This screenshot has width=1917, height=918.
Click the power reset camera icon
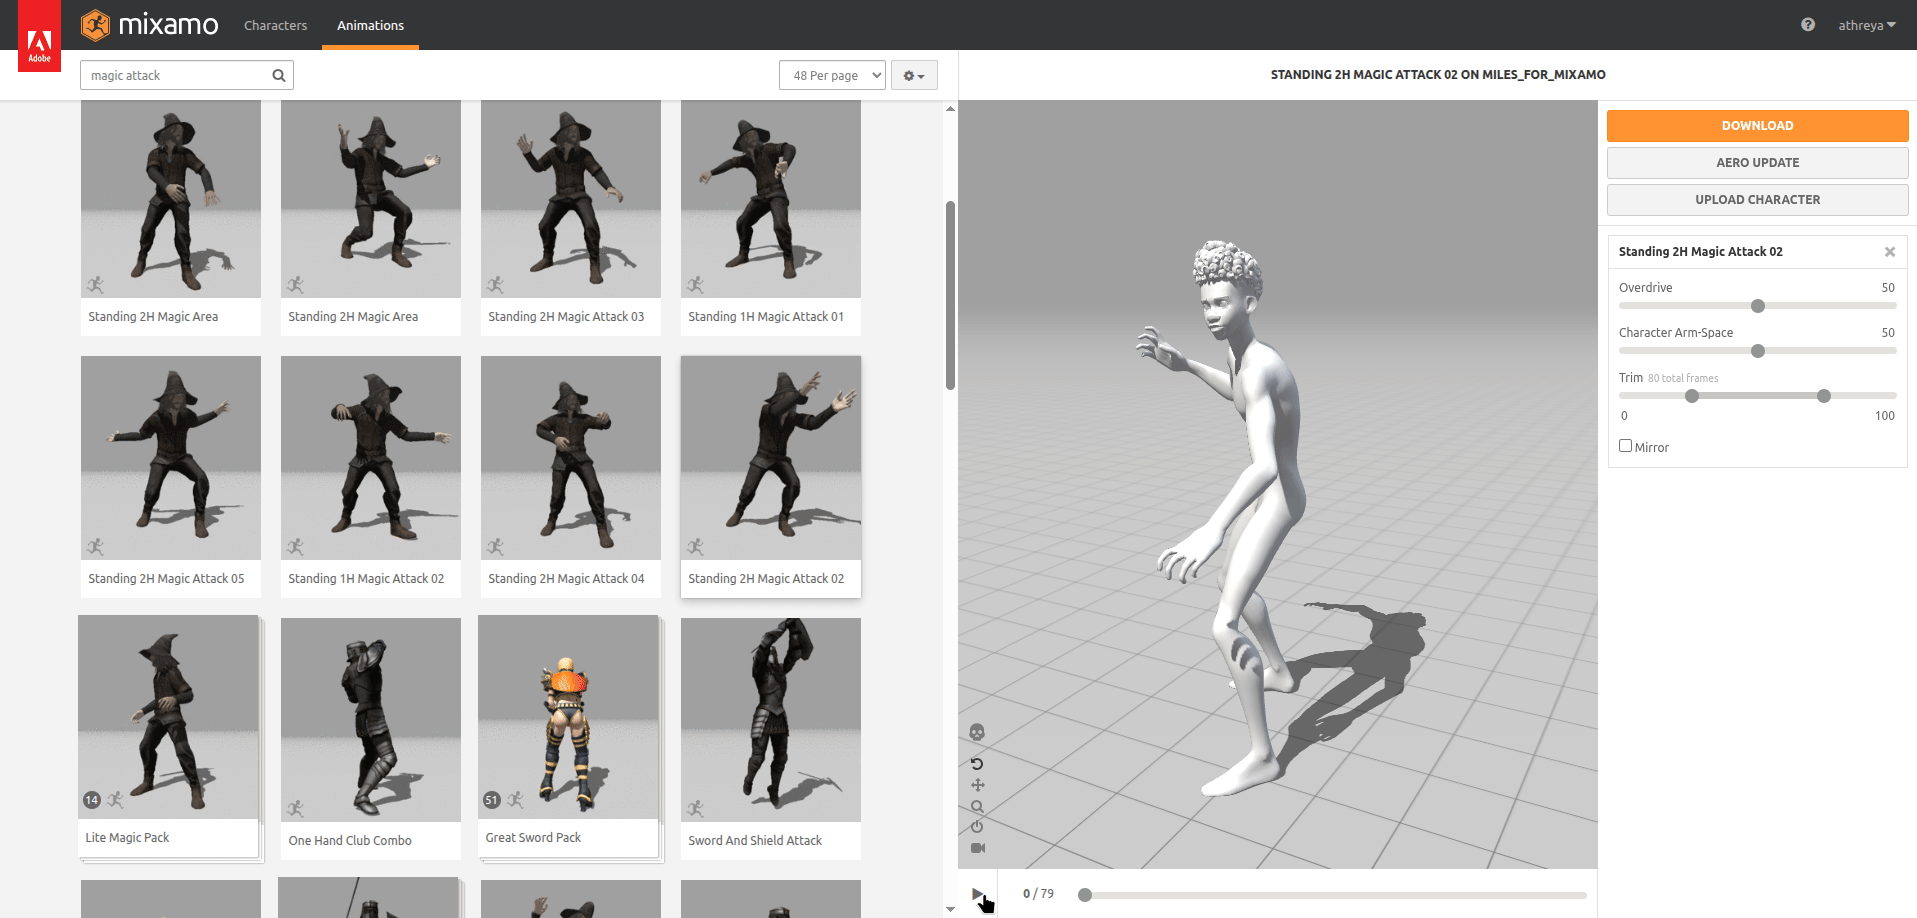pos(977,827)
